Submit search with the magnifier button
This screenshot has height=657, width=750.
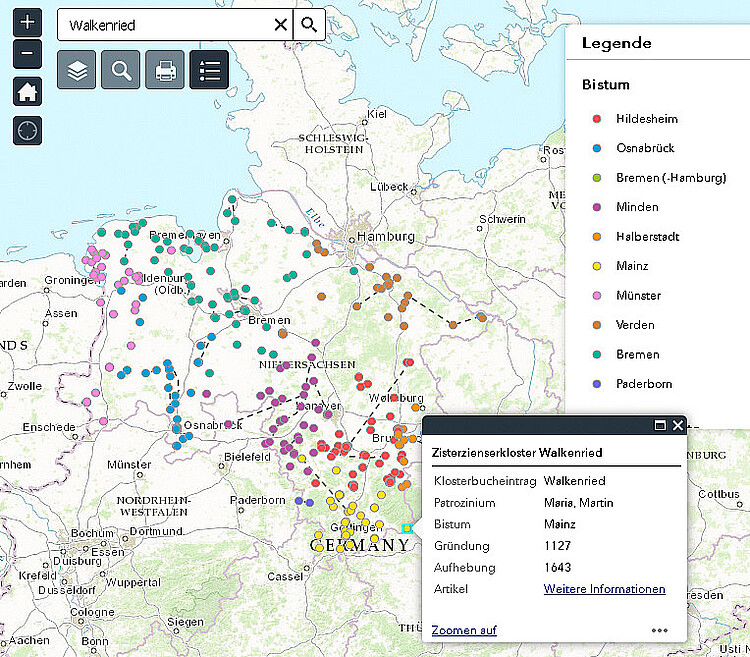[x=309, y=25]
